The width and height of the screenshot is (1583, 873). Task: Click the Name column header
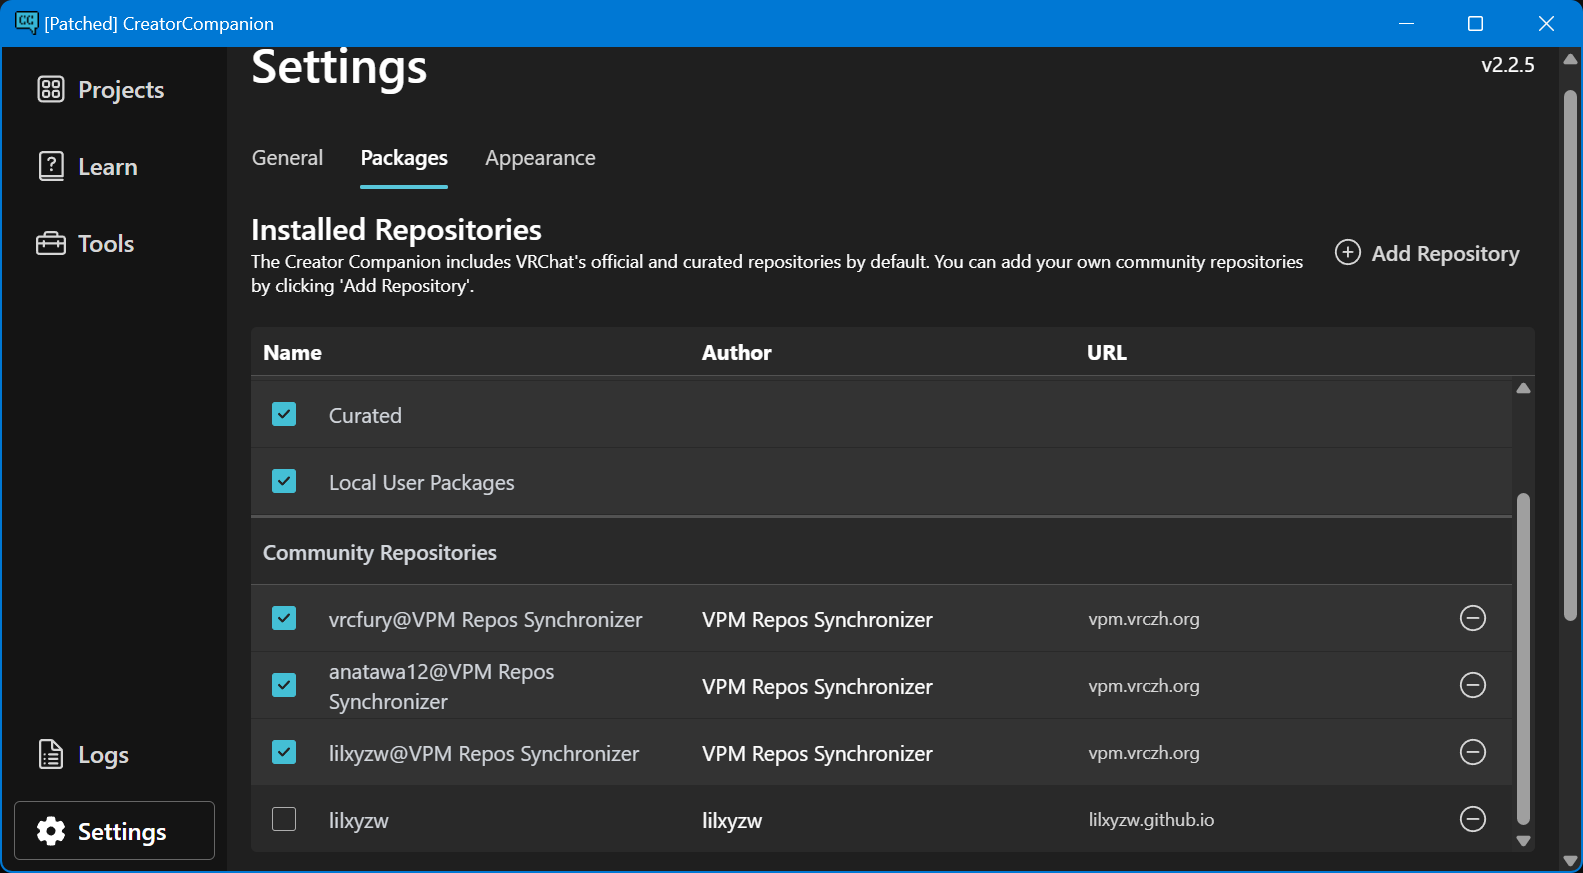292,352
